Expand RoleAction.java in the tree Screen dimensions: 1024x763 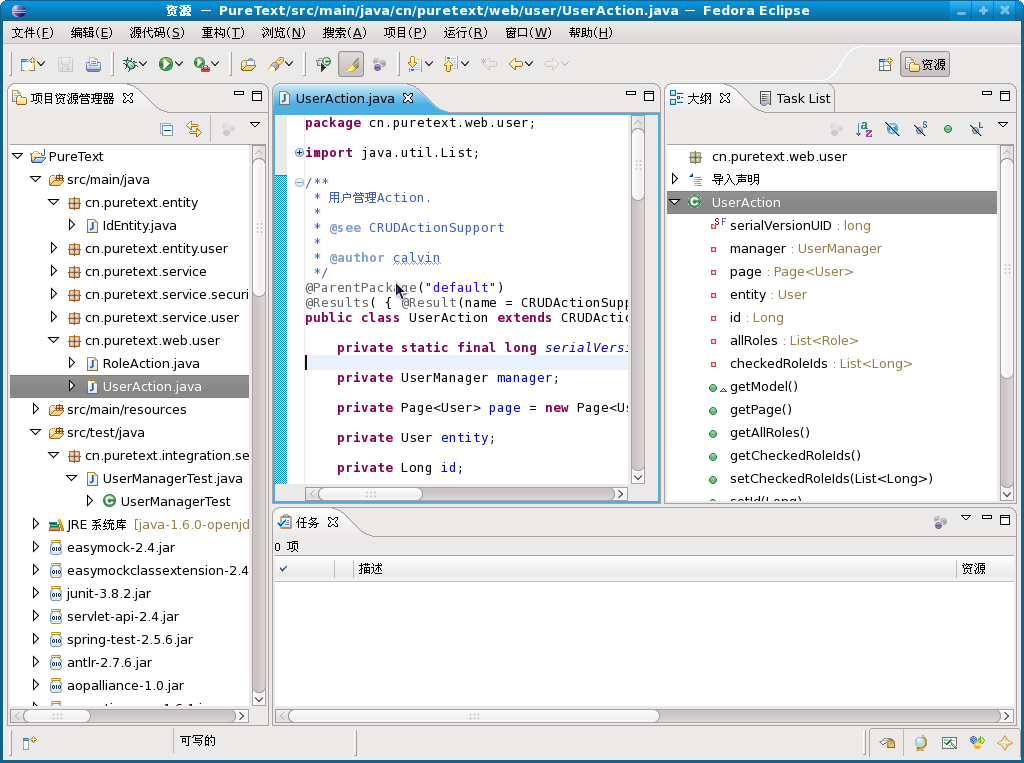point(72,363)
